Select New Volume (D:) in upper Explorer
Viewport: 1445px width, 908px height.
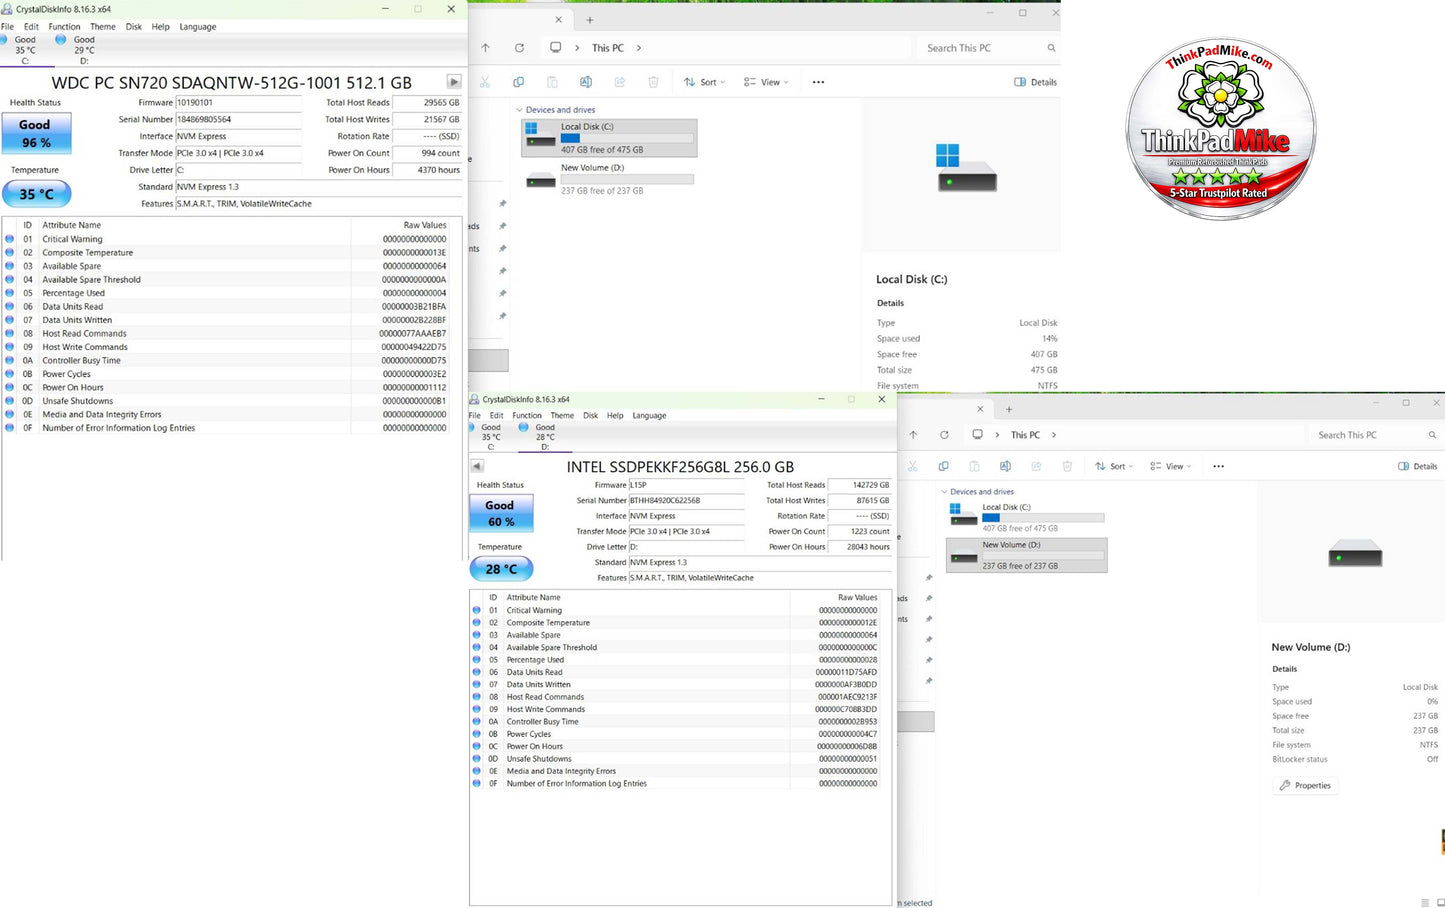click(609, 179)
